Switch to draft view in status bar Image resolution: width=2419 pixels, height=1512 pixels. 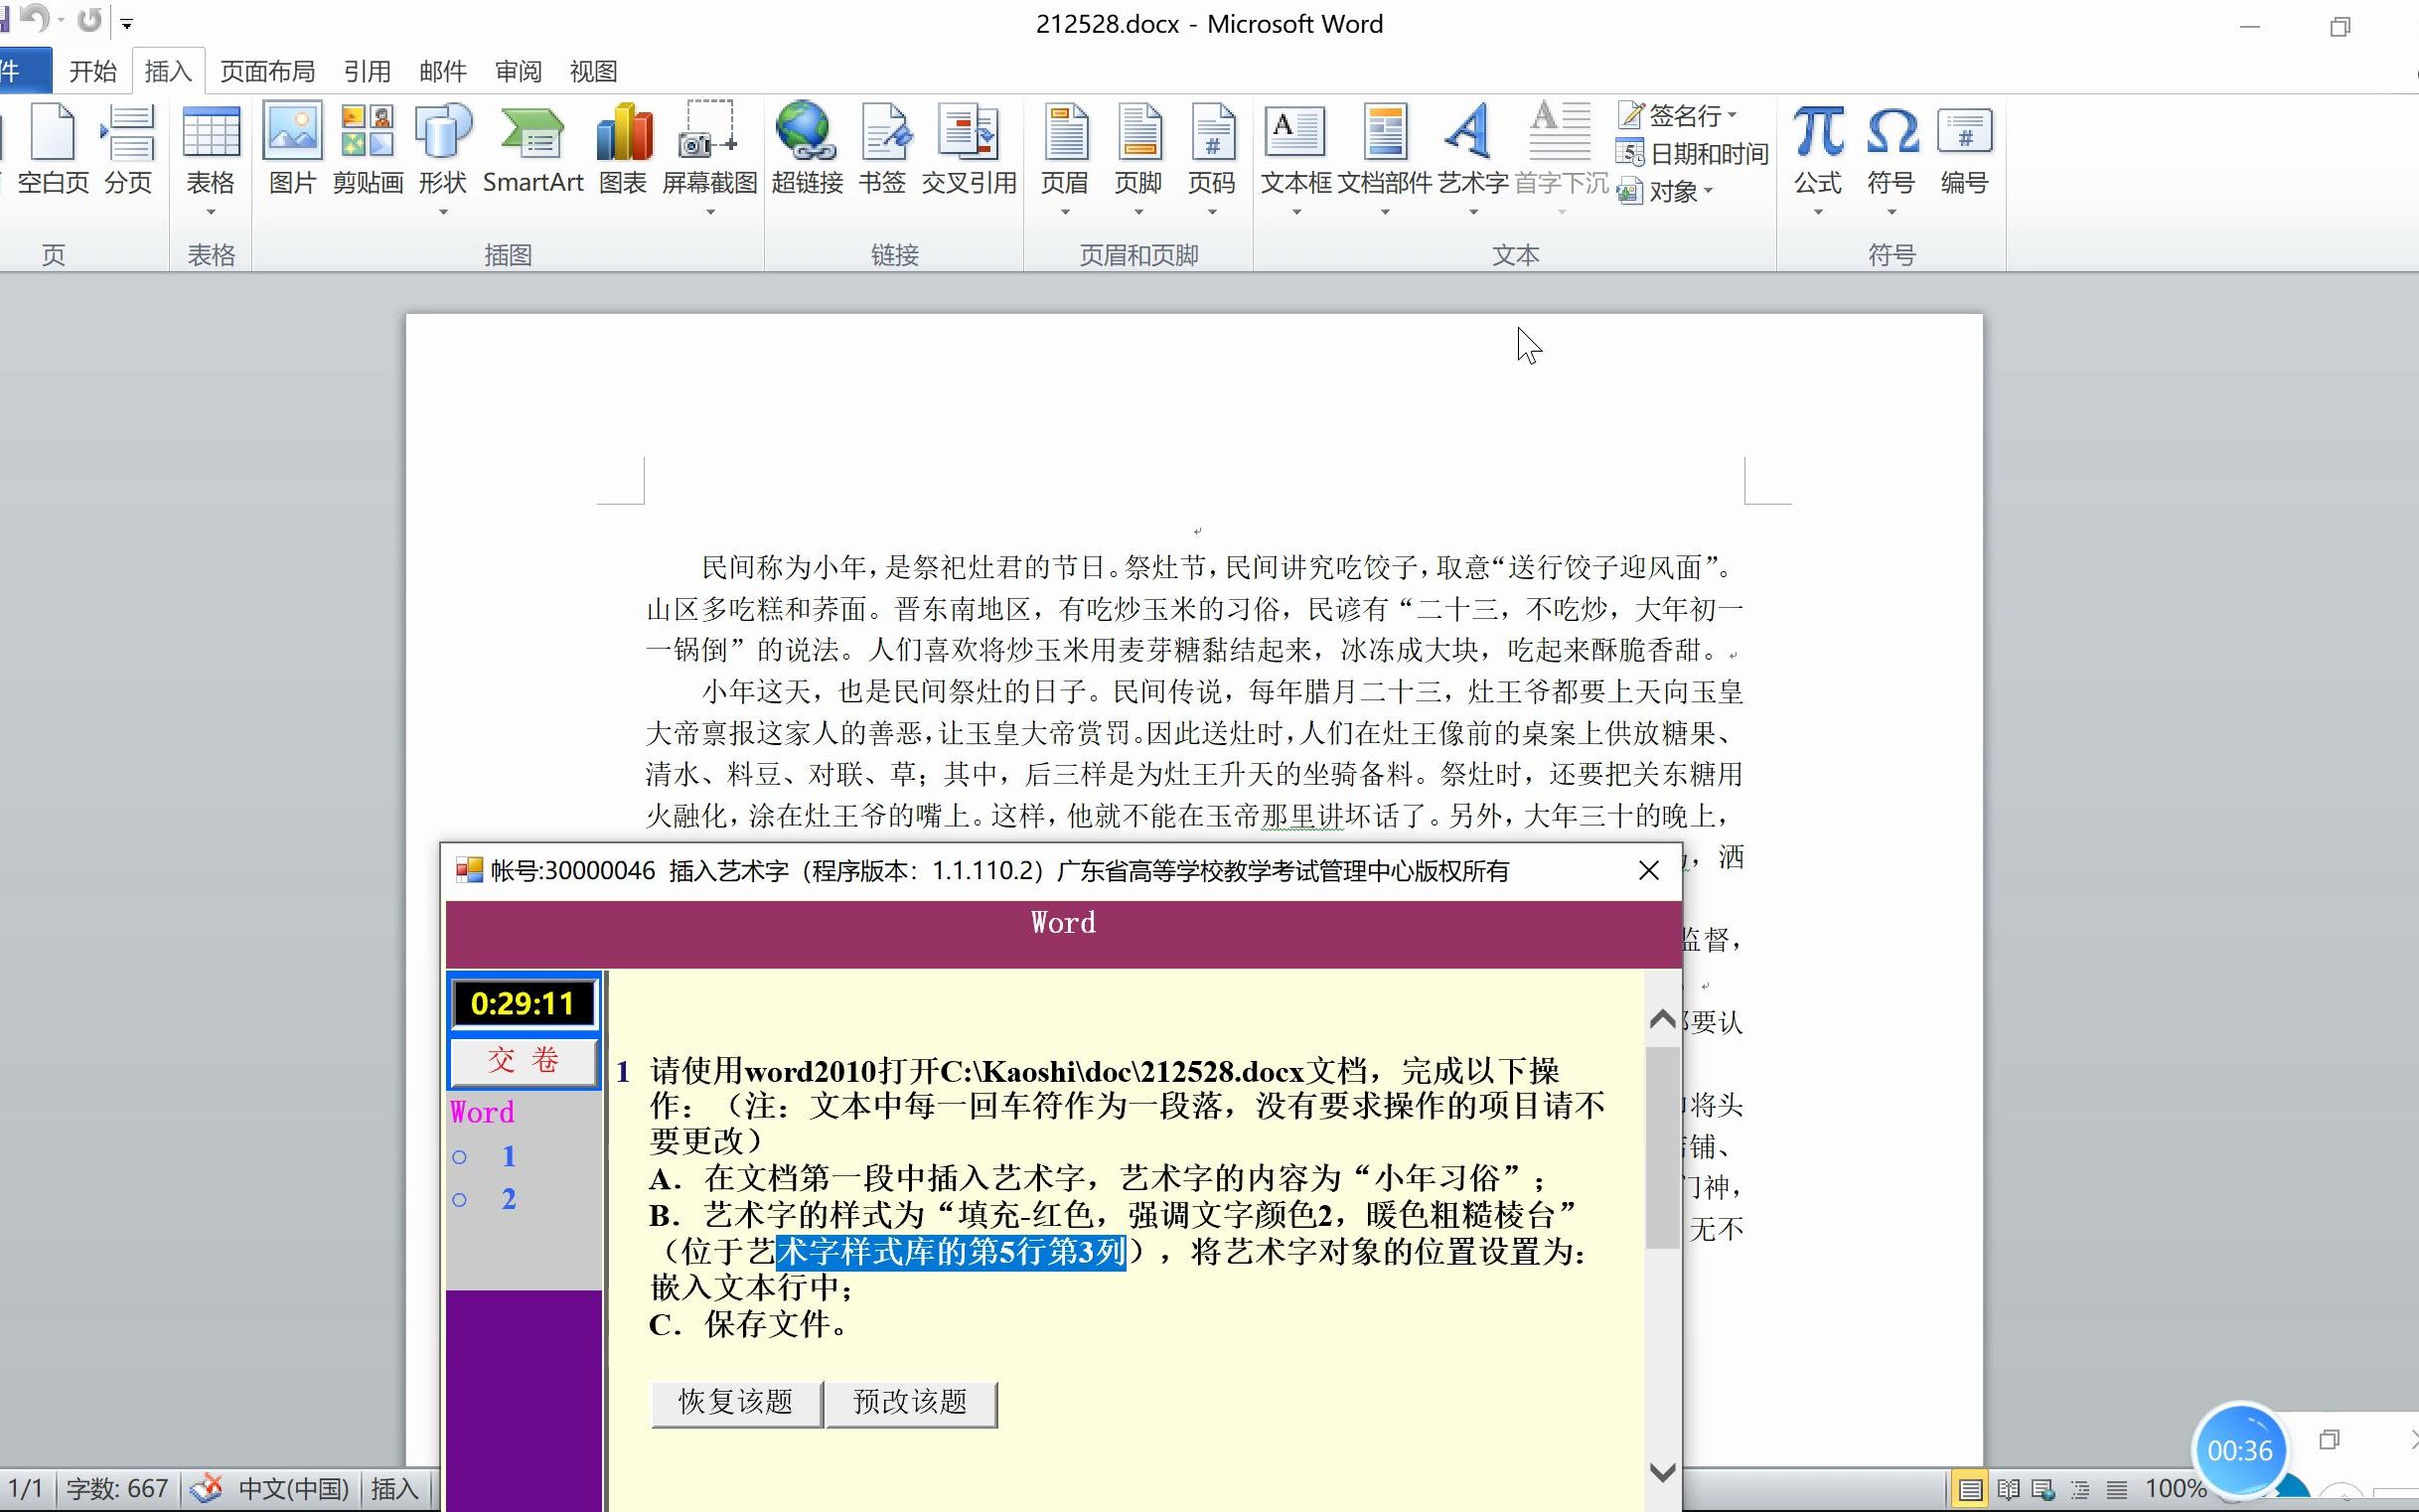(2116, 1489)
